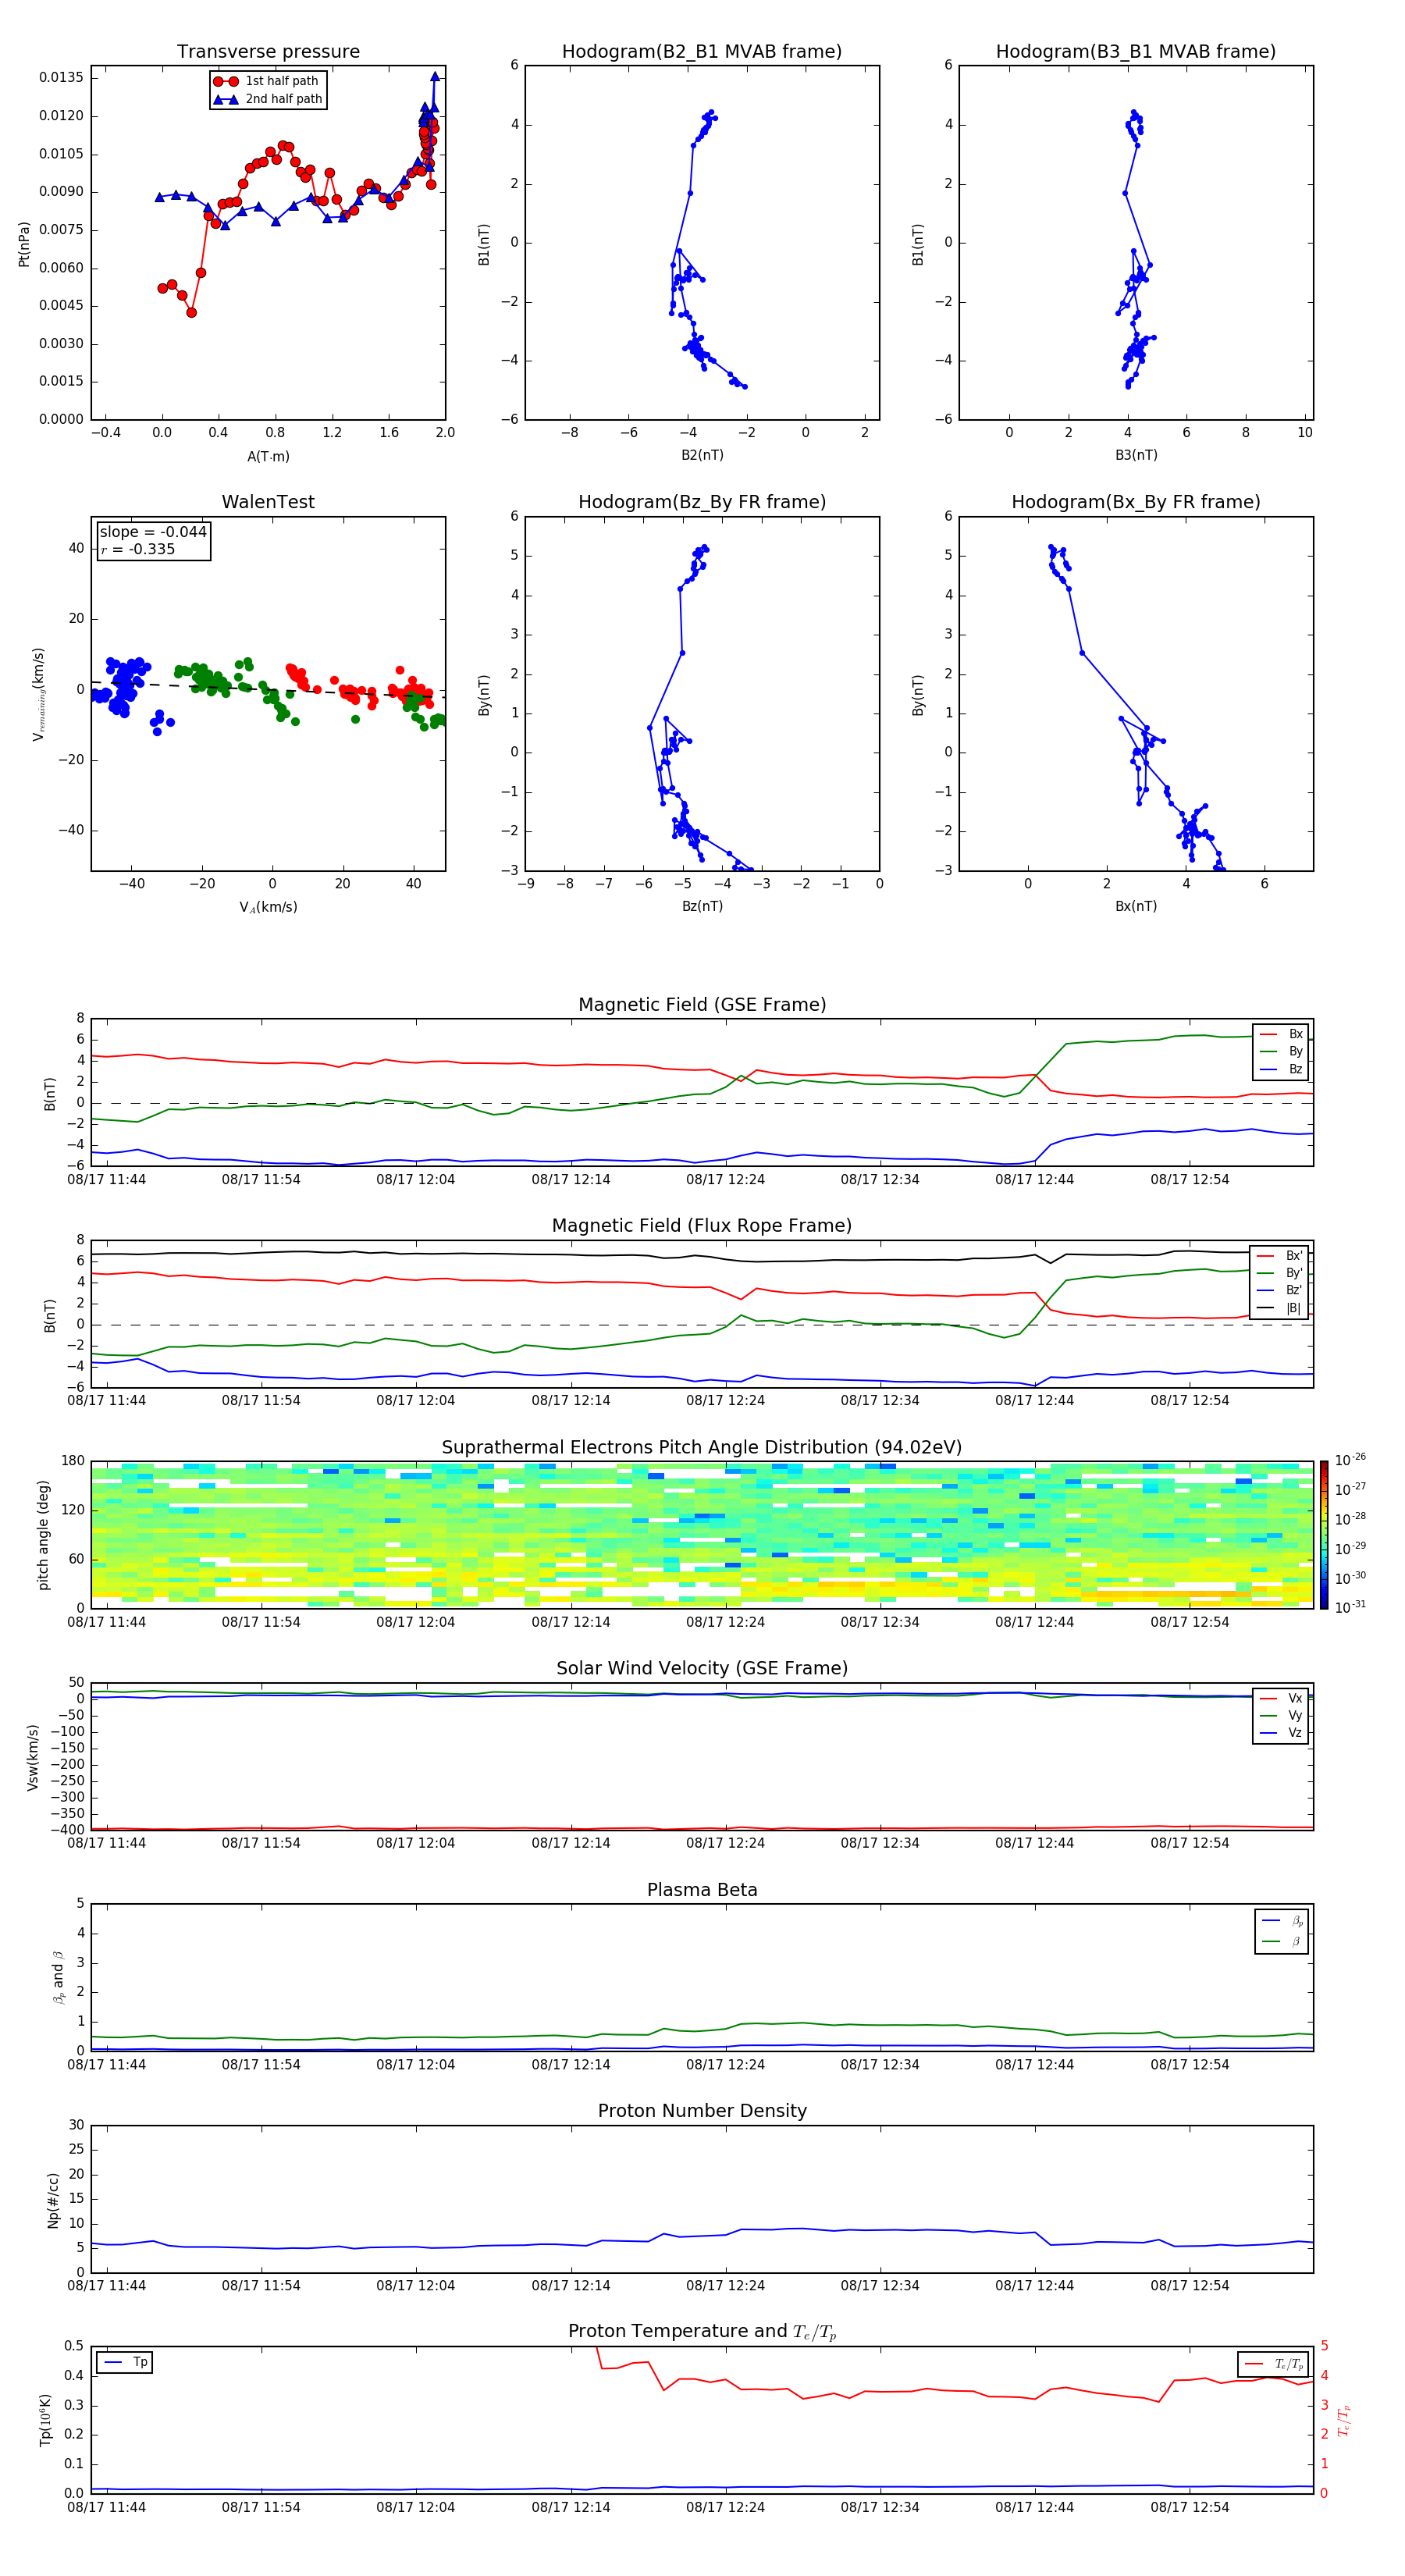Click the 'pitch angle (deg)' y-axis label
The image size is (1405, 2576).
pyautogui.click(x=43, y=1535)
